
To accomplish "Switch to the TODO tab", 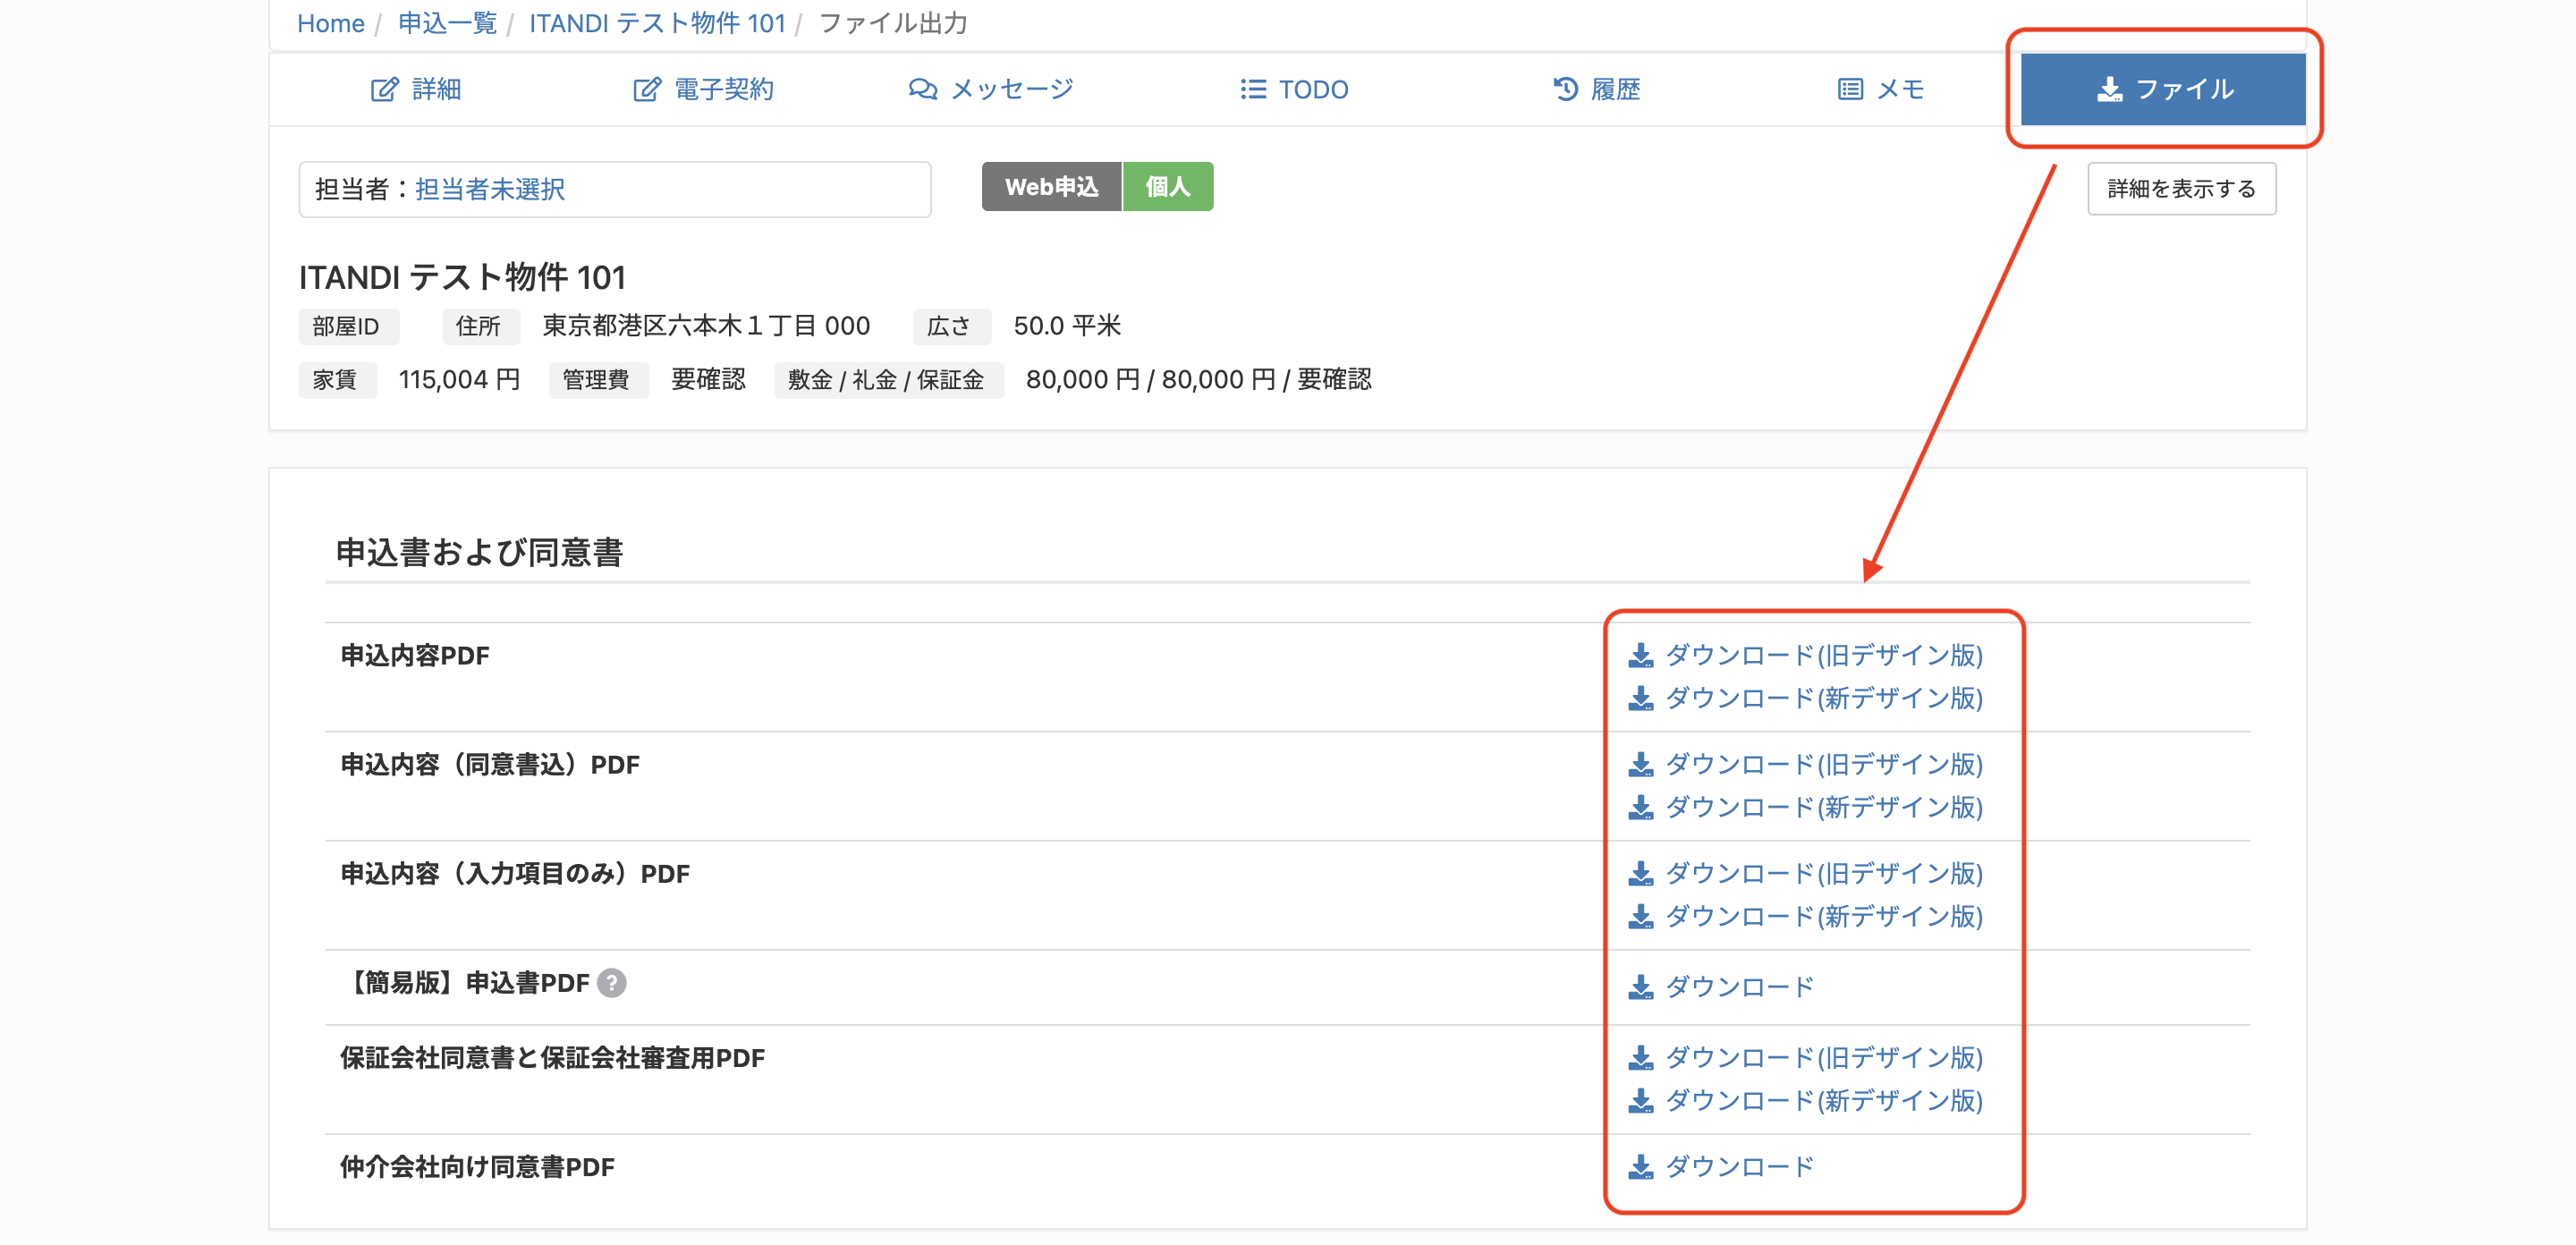I will 1294,89.
